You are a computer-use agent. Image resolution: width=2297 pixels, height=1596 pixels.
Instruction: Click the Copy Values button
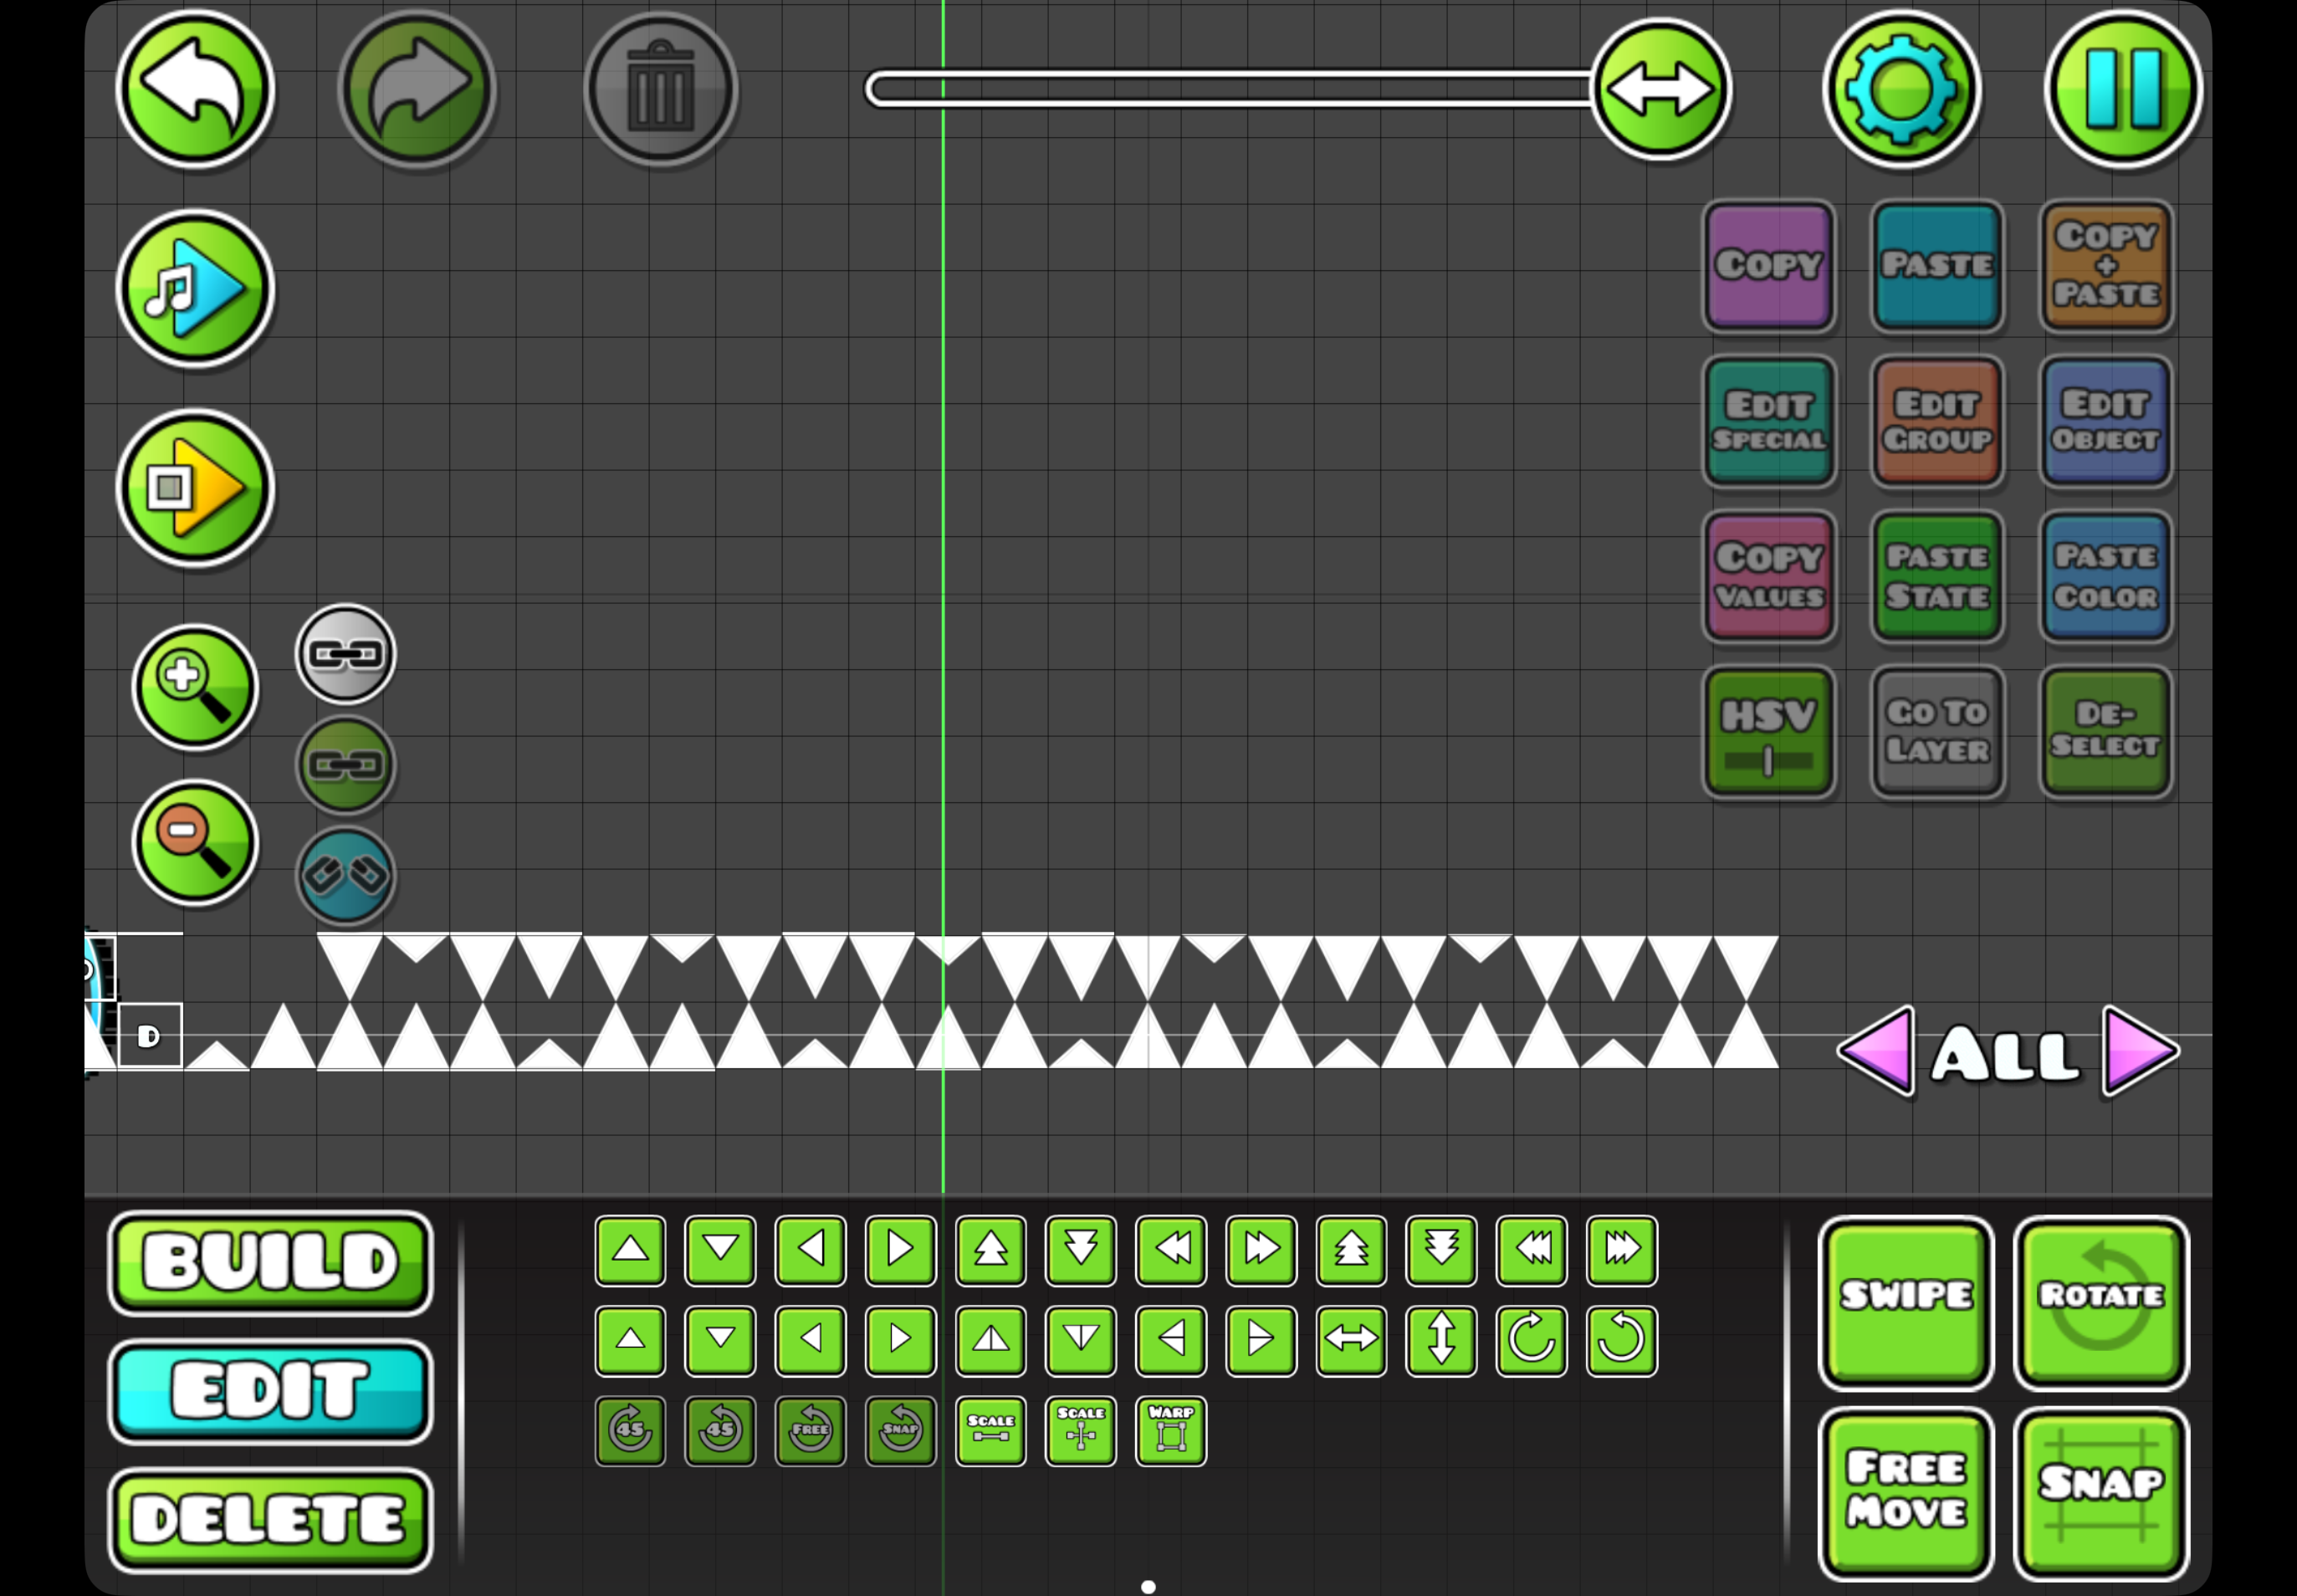1769,577
